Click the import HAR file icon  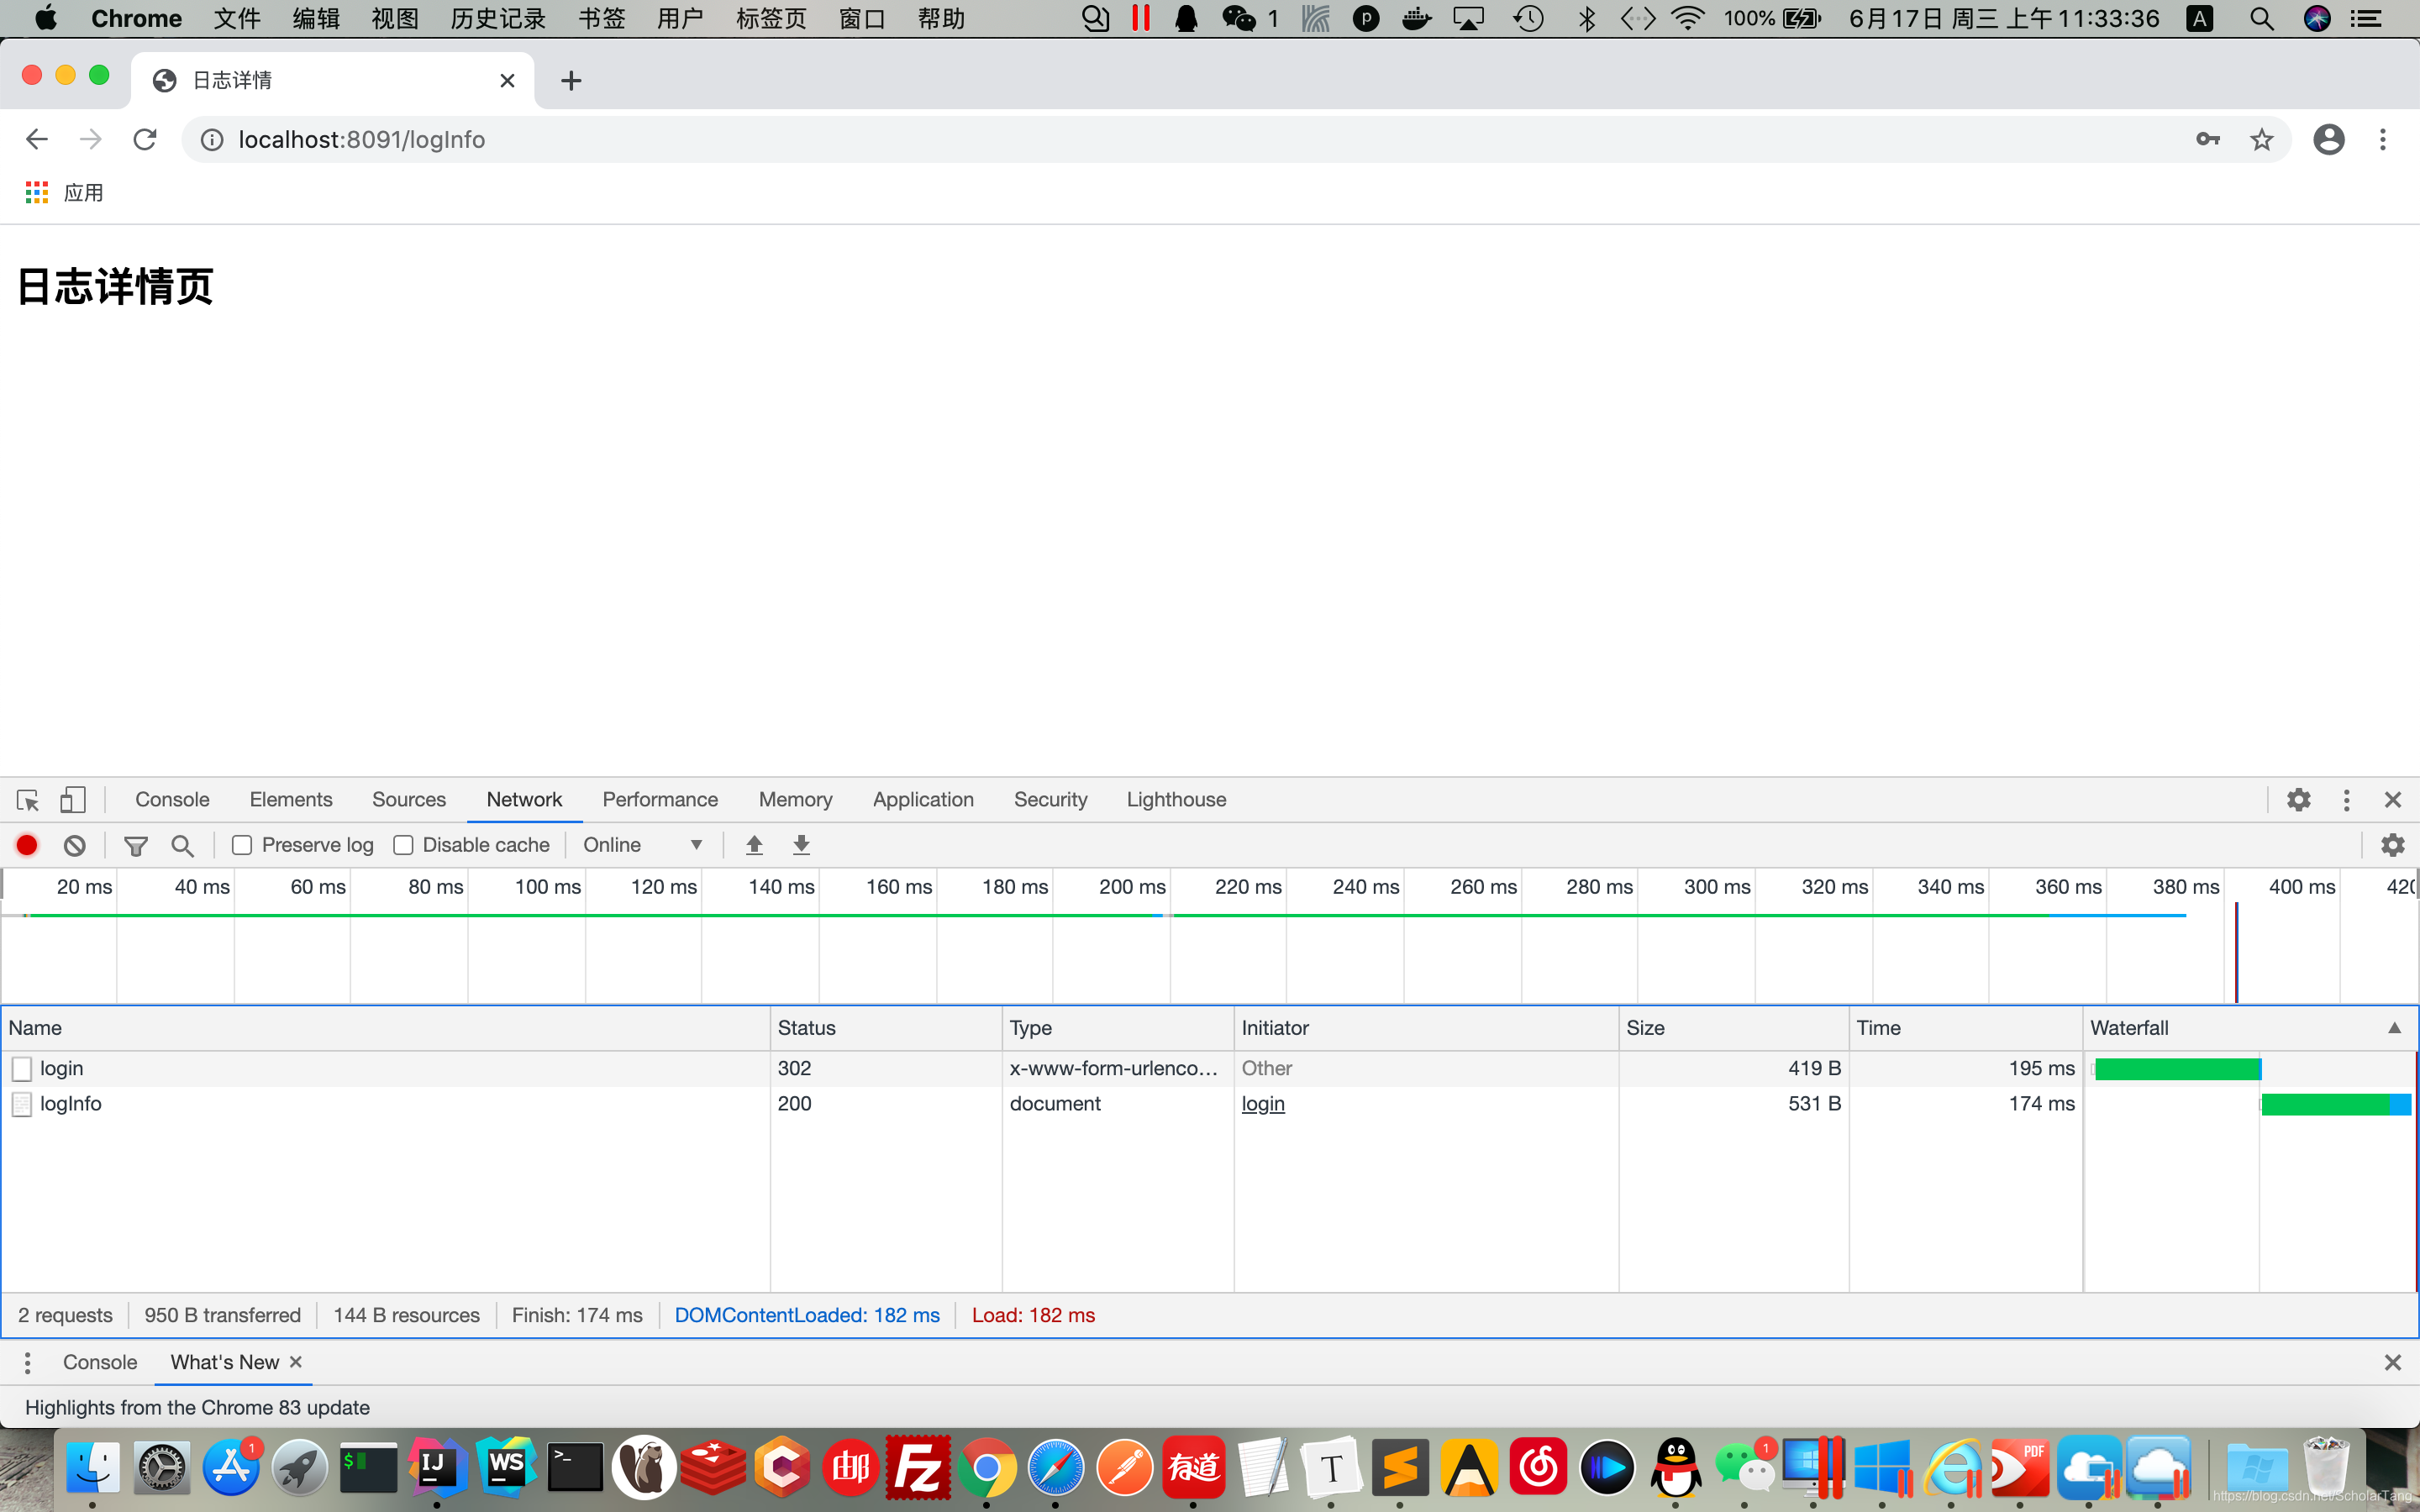753,845
